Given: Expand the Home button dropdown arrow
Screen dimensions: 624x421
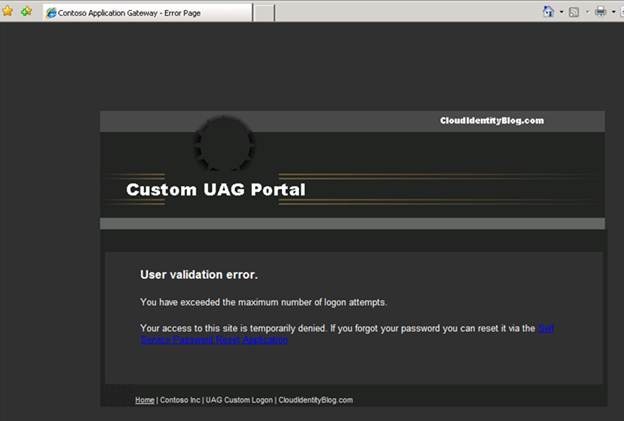Looking at the screenshot, I should coord(561,12).
